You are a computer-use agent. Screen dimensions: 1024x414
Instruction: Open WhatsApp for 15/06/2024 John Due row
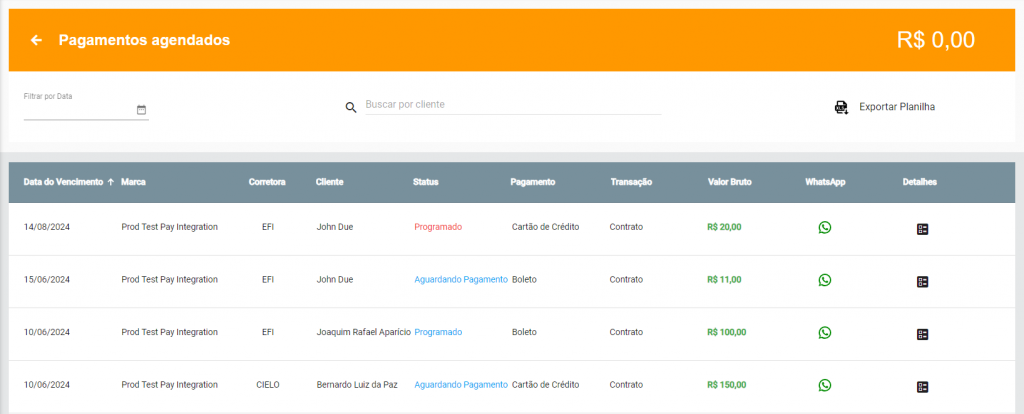point(825,279)
